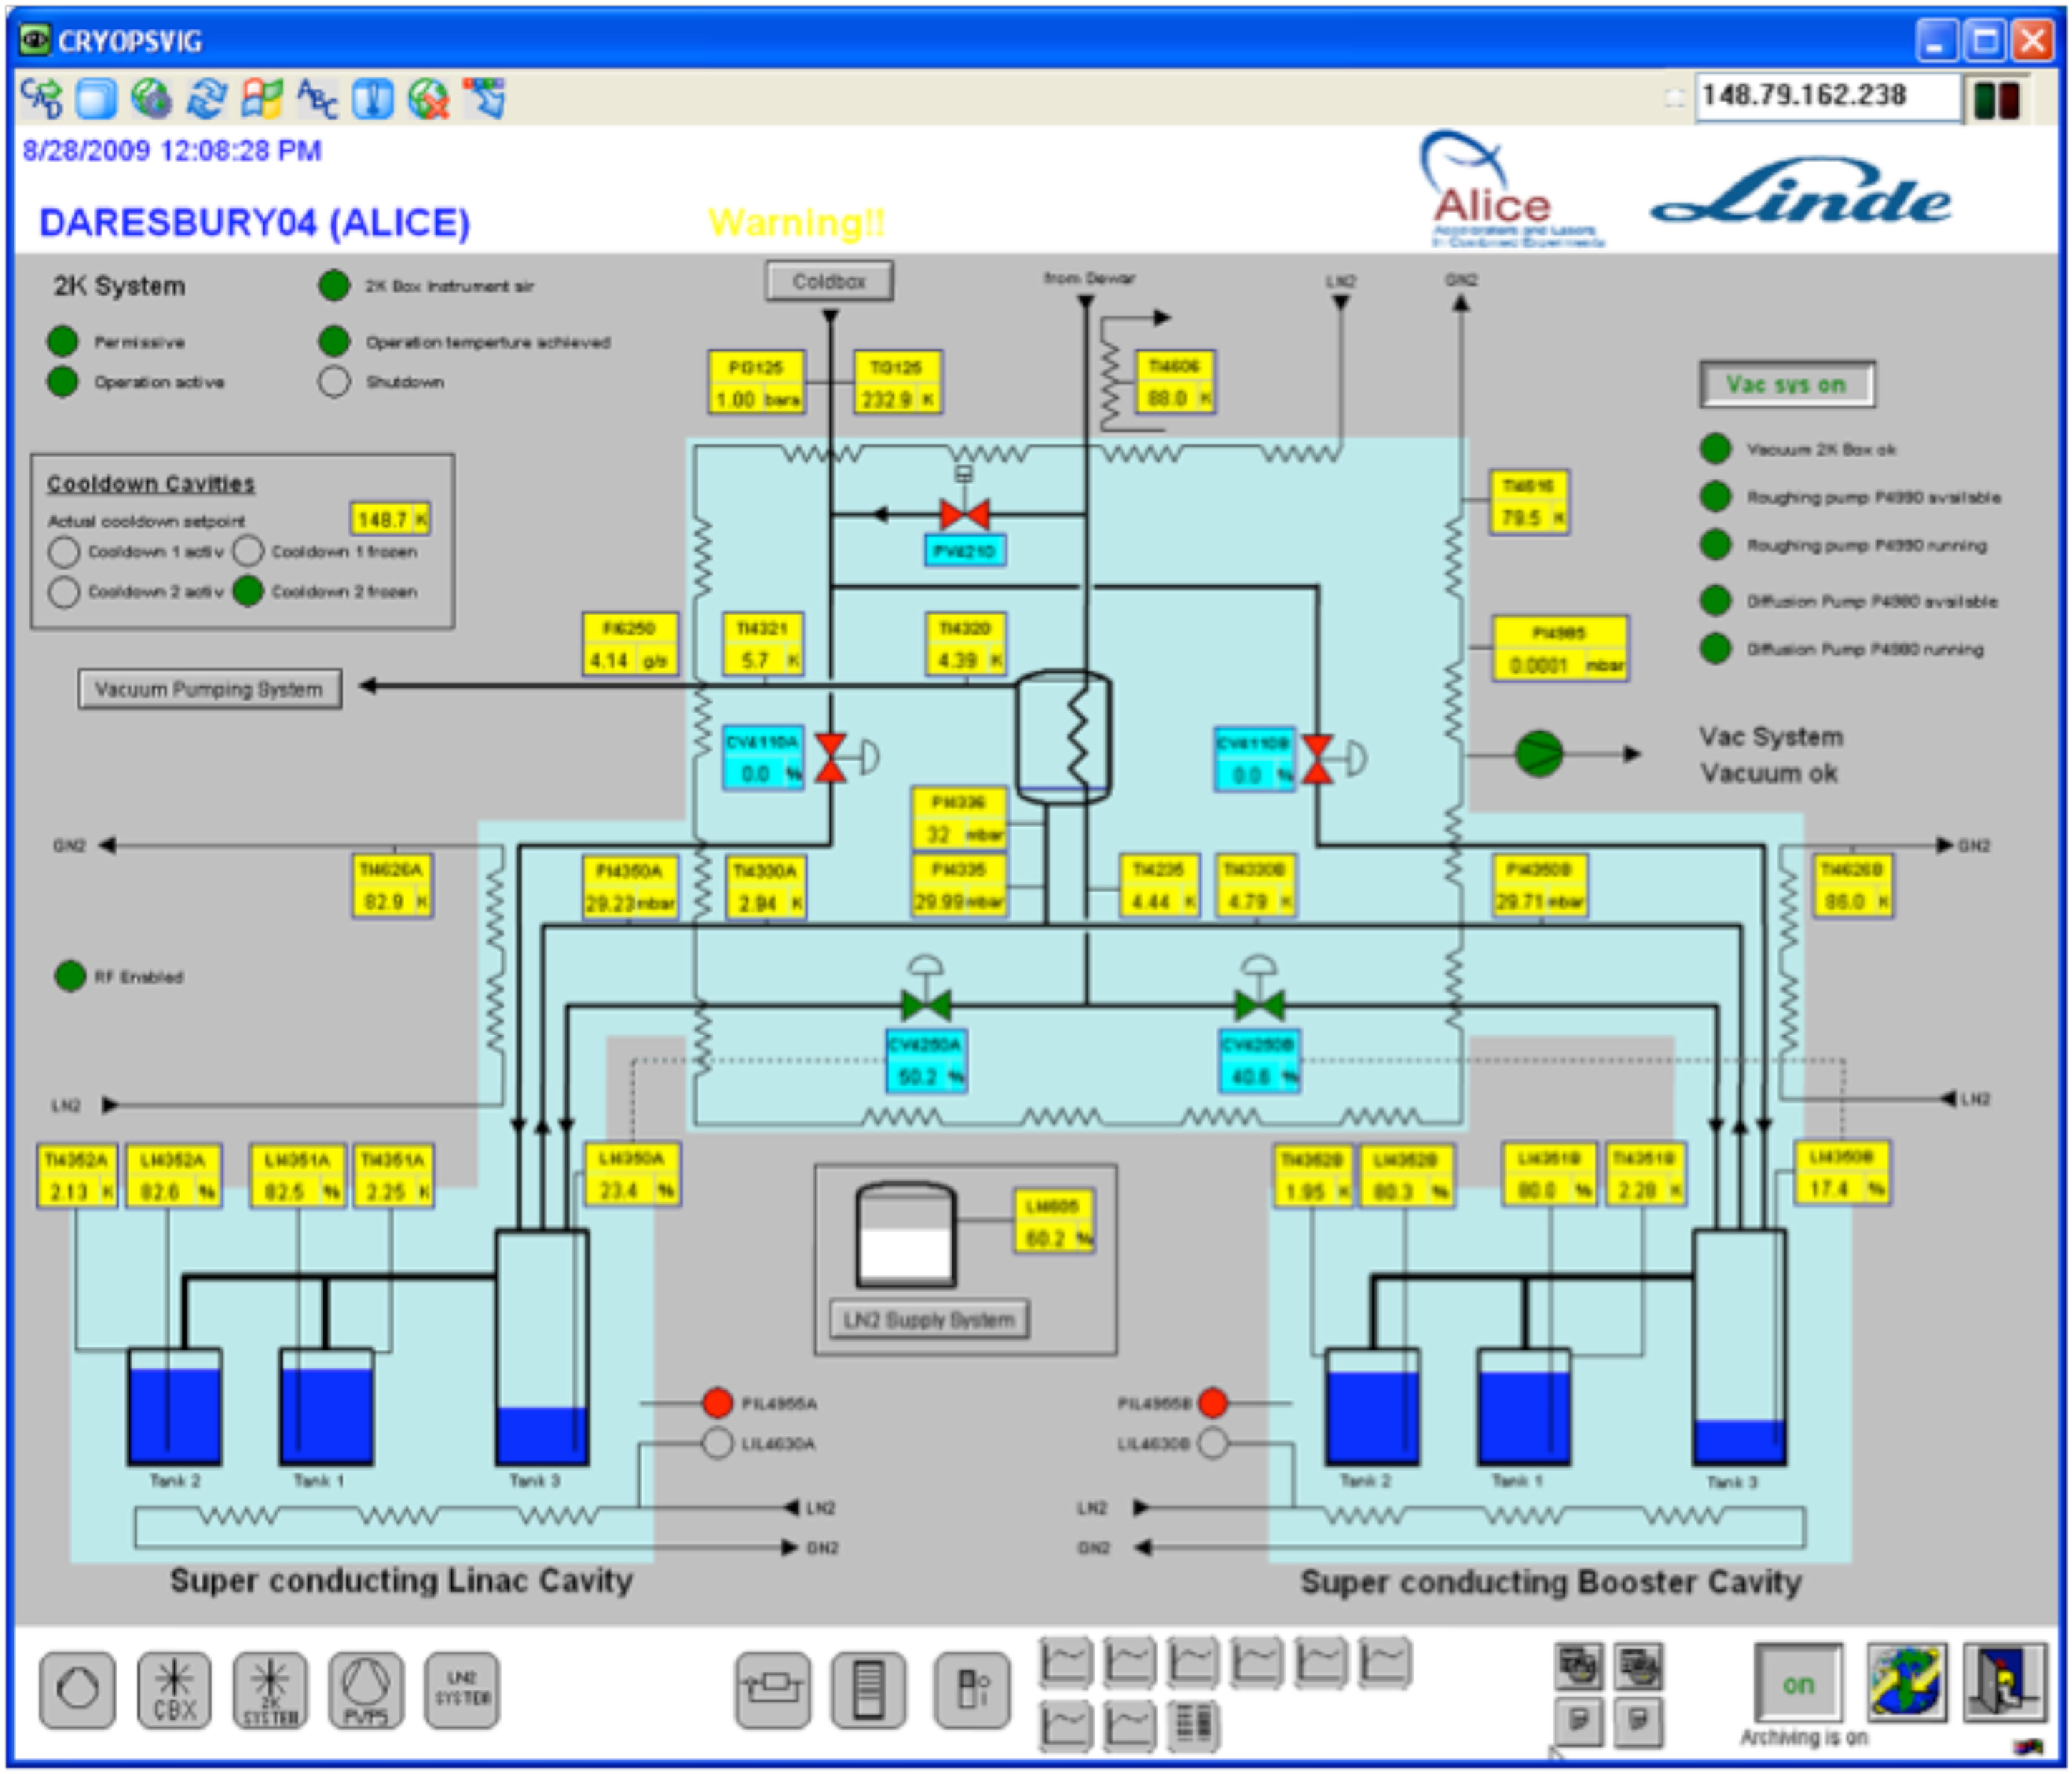Click the exit door icon
2072x1774 pixels.
pos(2004,1682)
